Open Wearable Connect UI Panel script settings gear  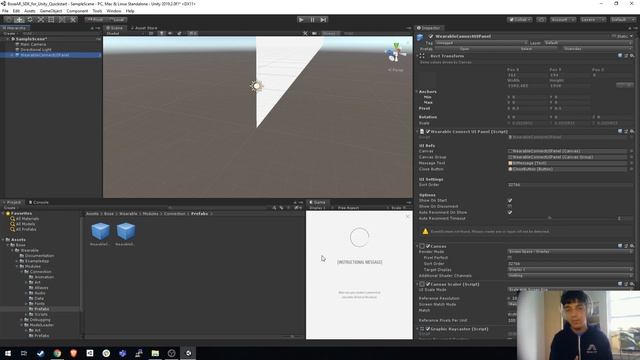coord(632,131)
